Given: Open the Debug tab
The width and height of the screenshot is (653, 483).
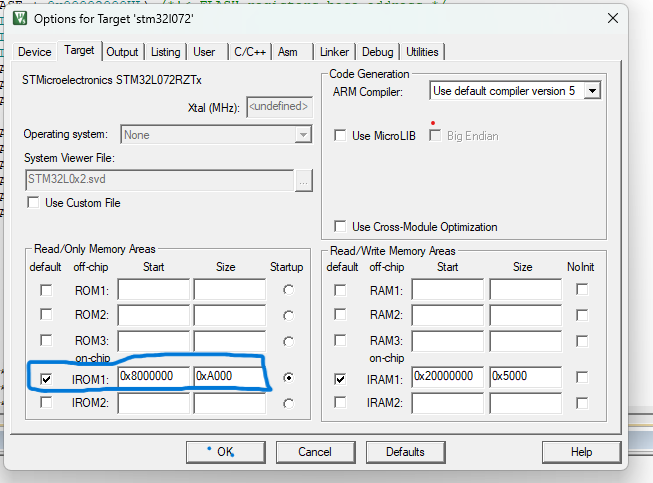Looking at the screenshot, I should [x=377, y=52].
